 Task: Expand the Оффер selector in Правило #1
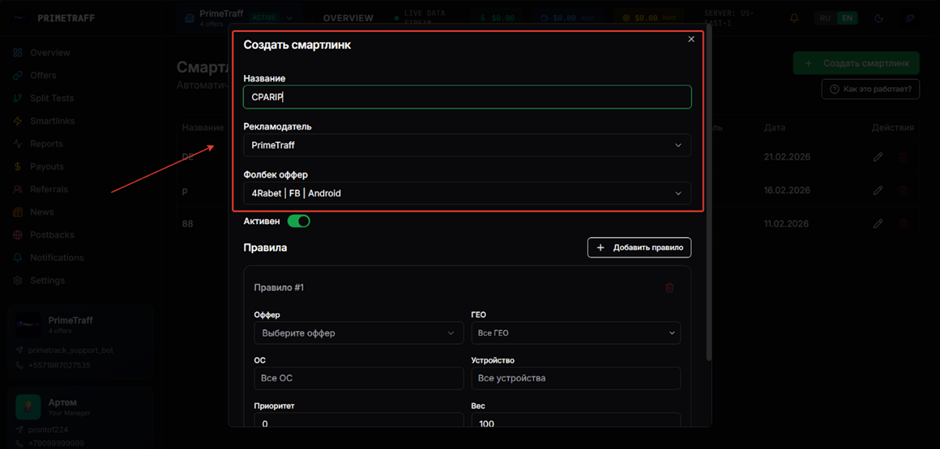[x=358, y=333]
